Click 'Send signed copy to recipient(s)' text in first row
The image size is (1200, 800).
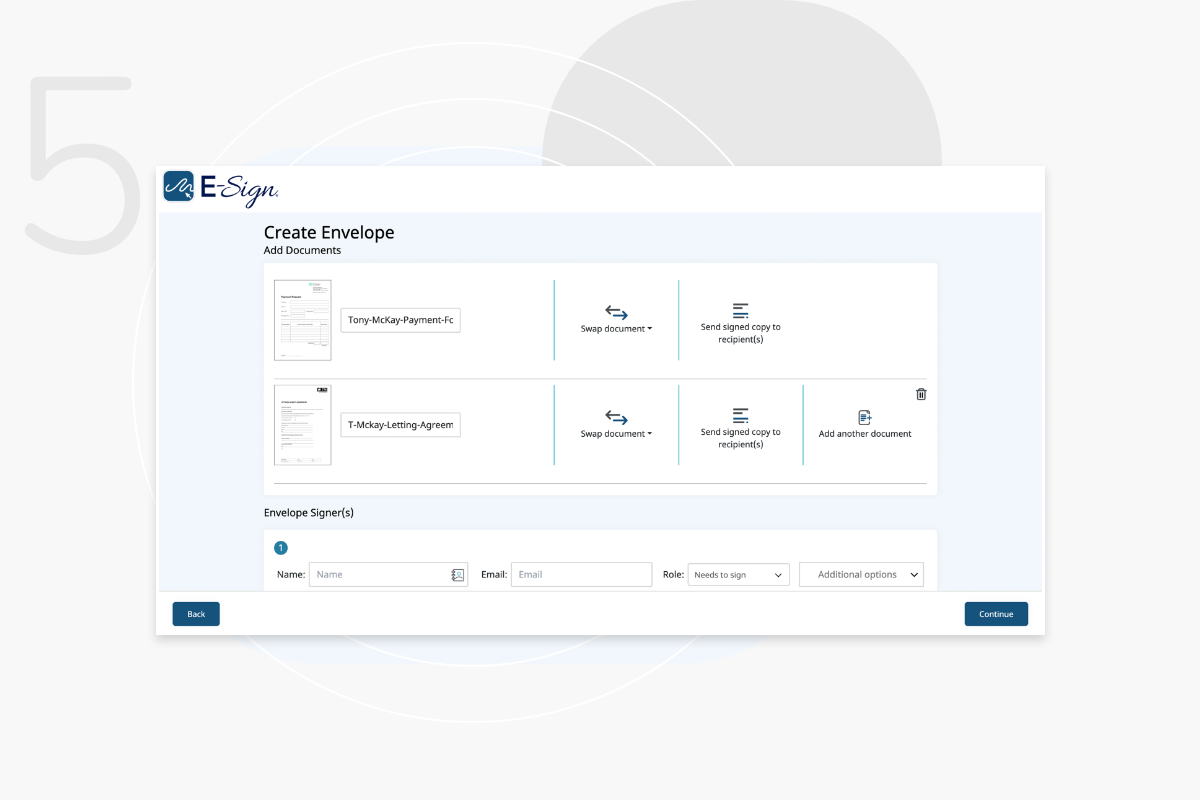coord(741,333)
